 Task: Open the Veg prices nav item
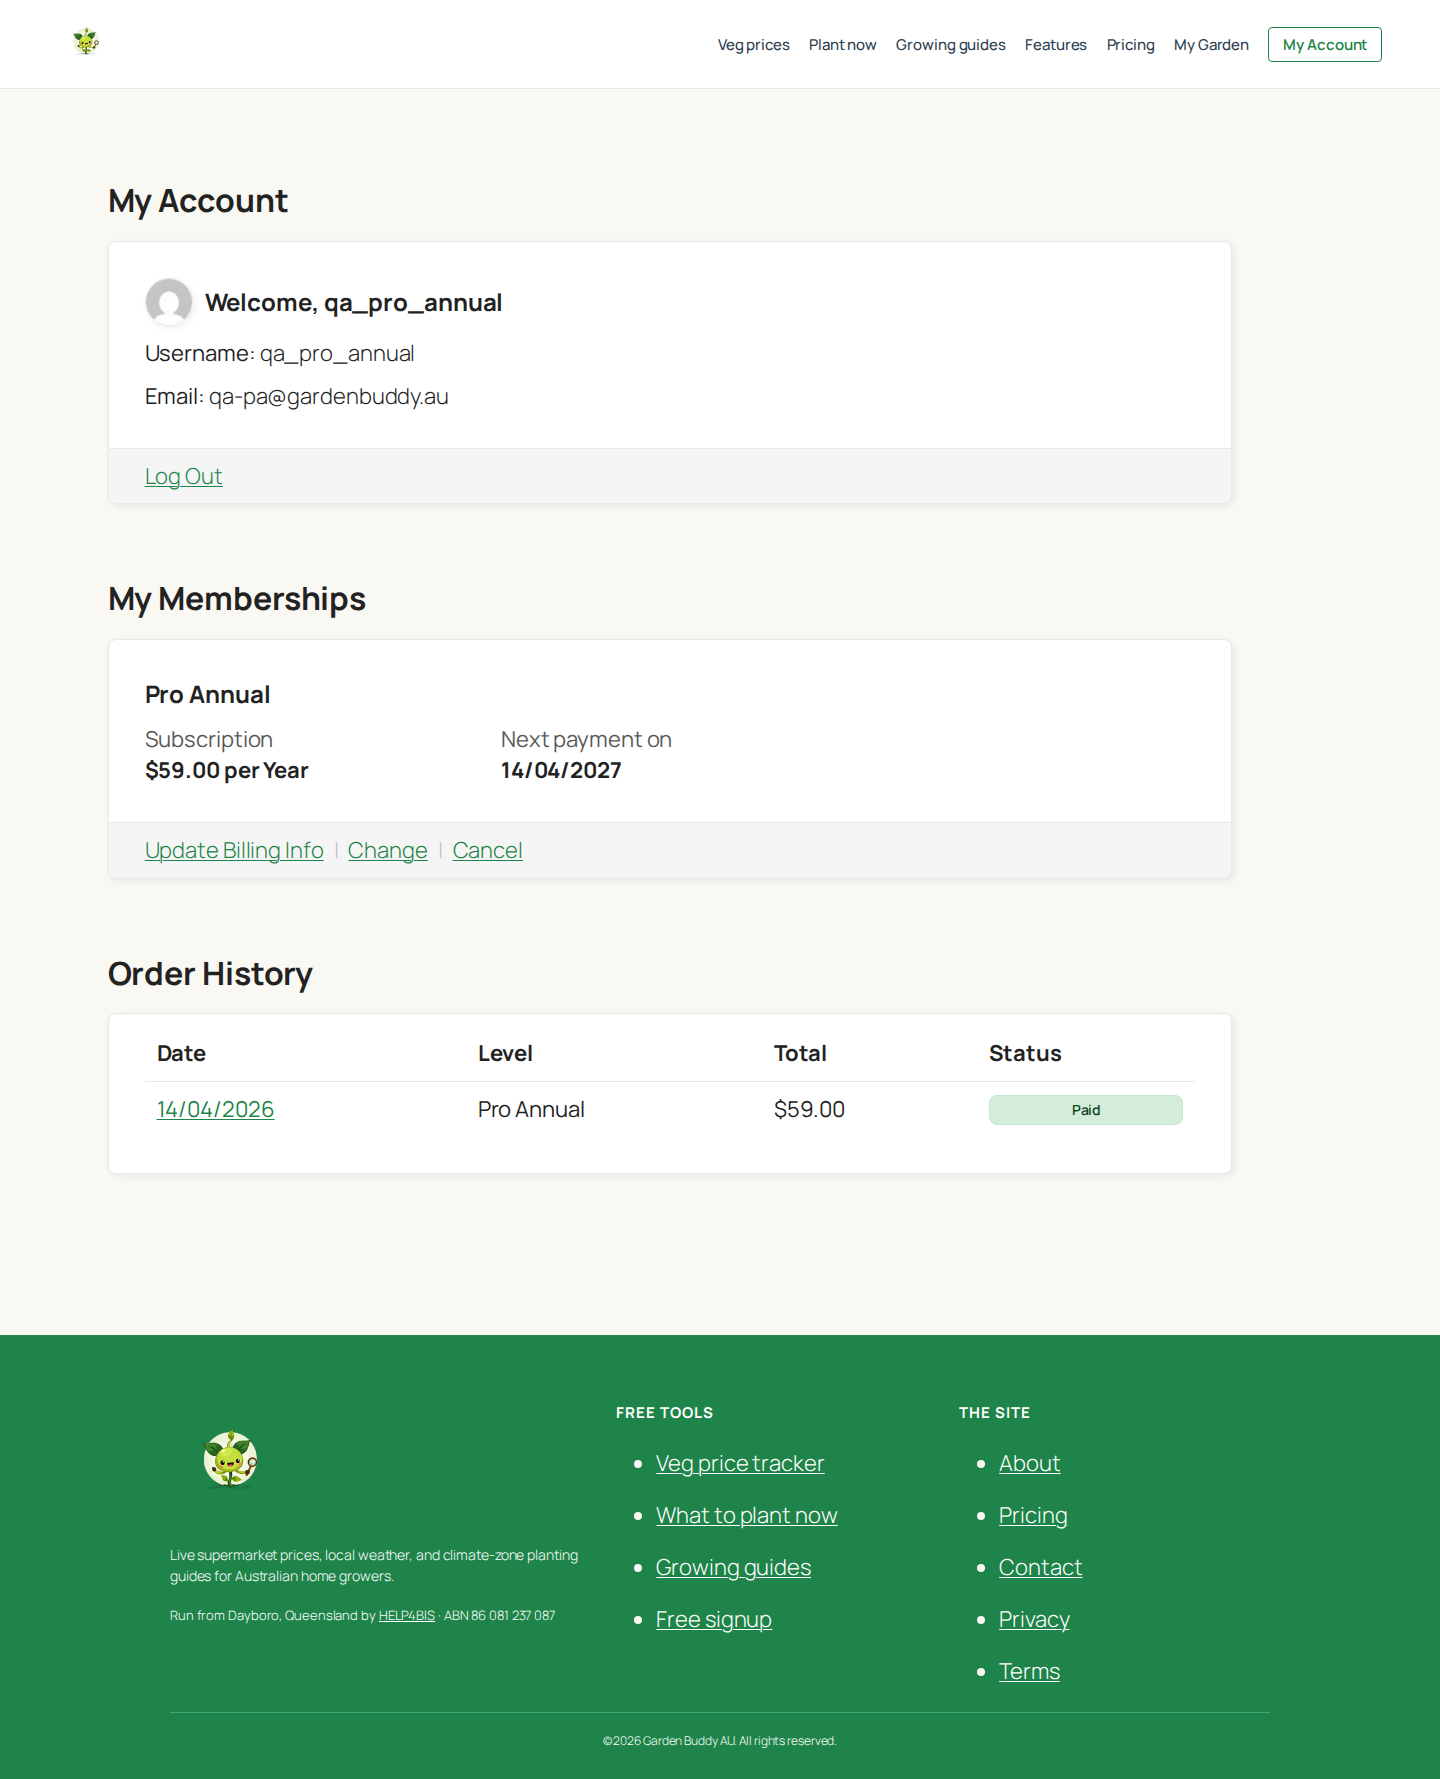point(753,45)
